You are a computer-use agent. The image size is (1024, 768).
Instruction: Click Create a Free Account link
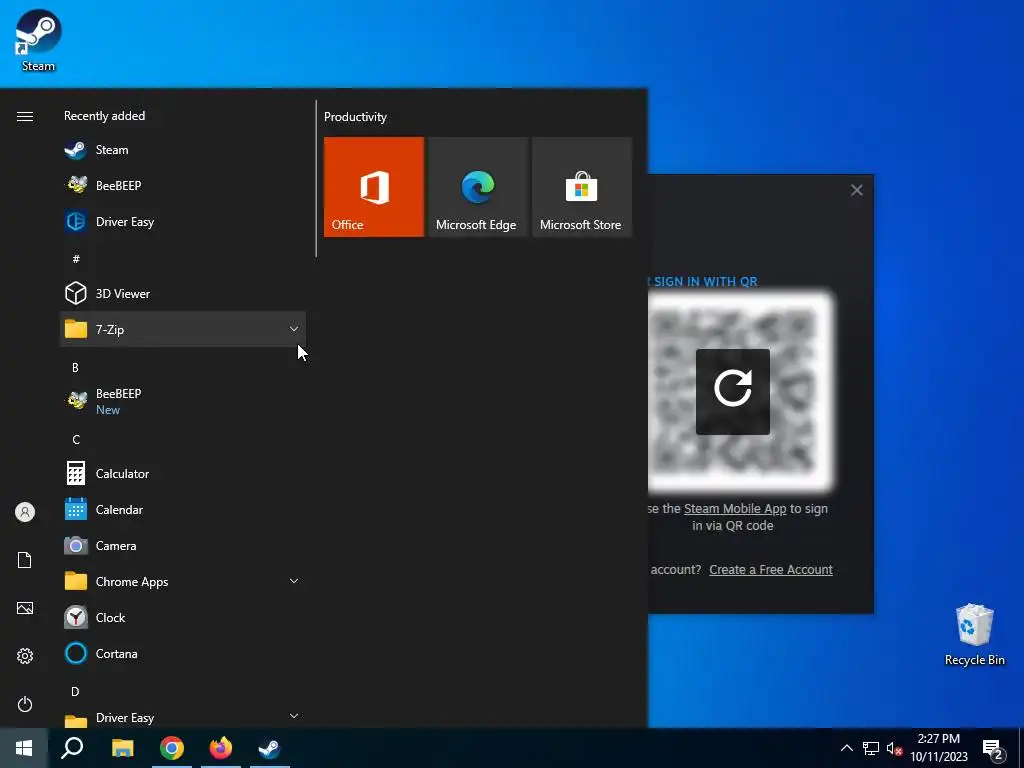point(771,569)
